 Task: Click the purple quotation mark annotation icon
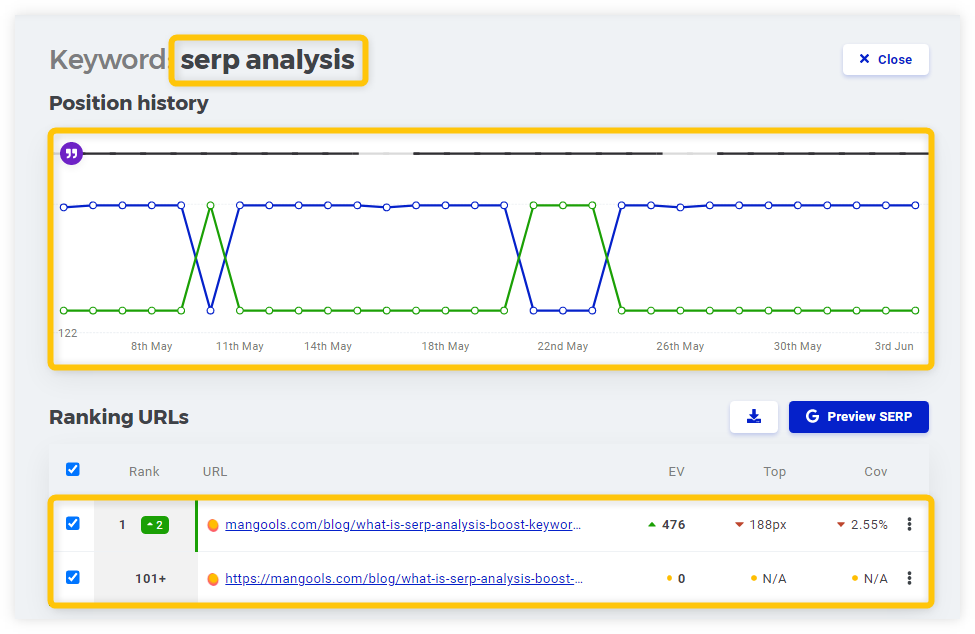(x=72, y=153)
